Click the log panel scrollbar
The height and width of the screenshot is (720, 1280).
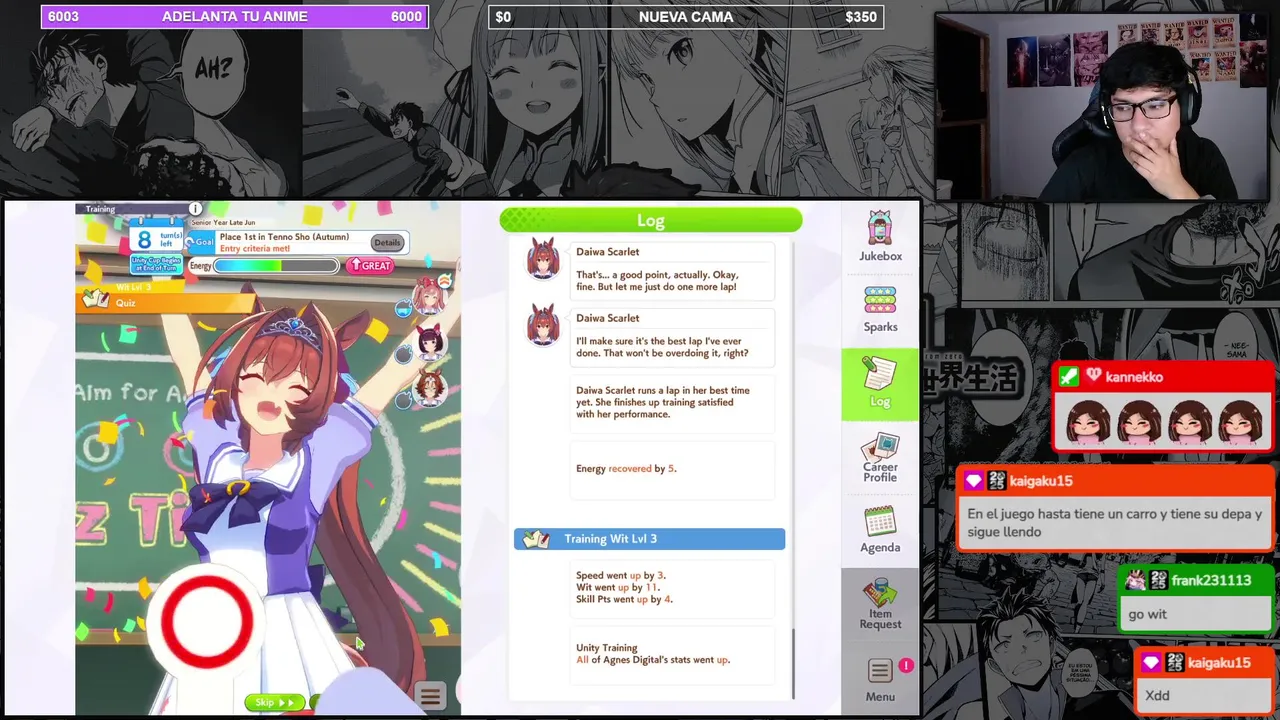794,665
